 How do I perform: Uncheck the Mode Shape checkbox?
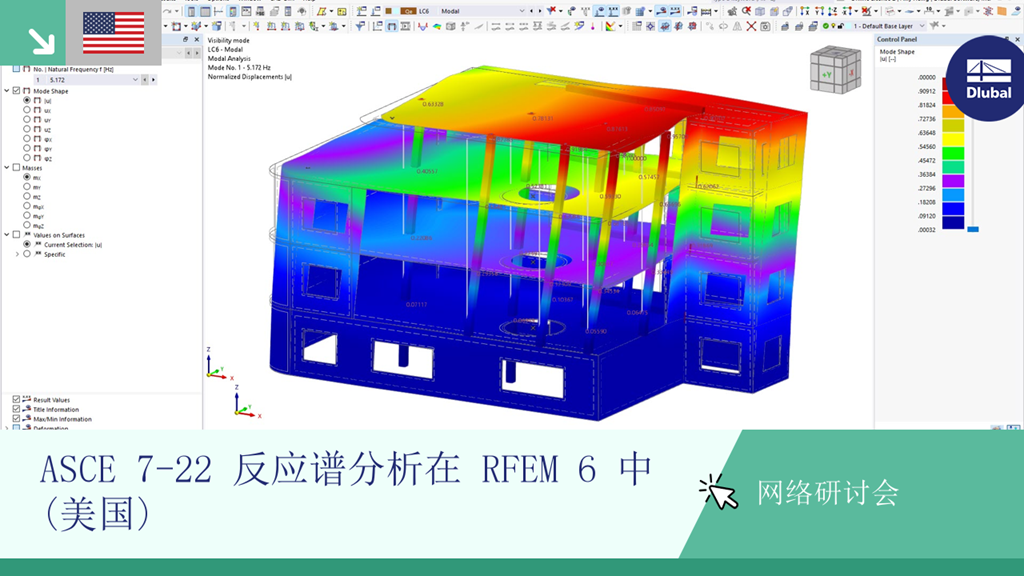coord(16,91)
